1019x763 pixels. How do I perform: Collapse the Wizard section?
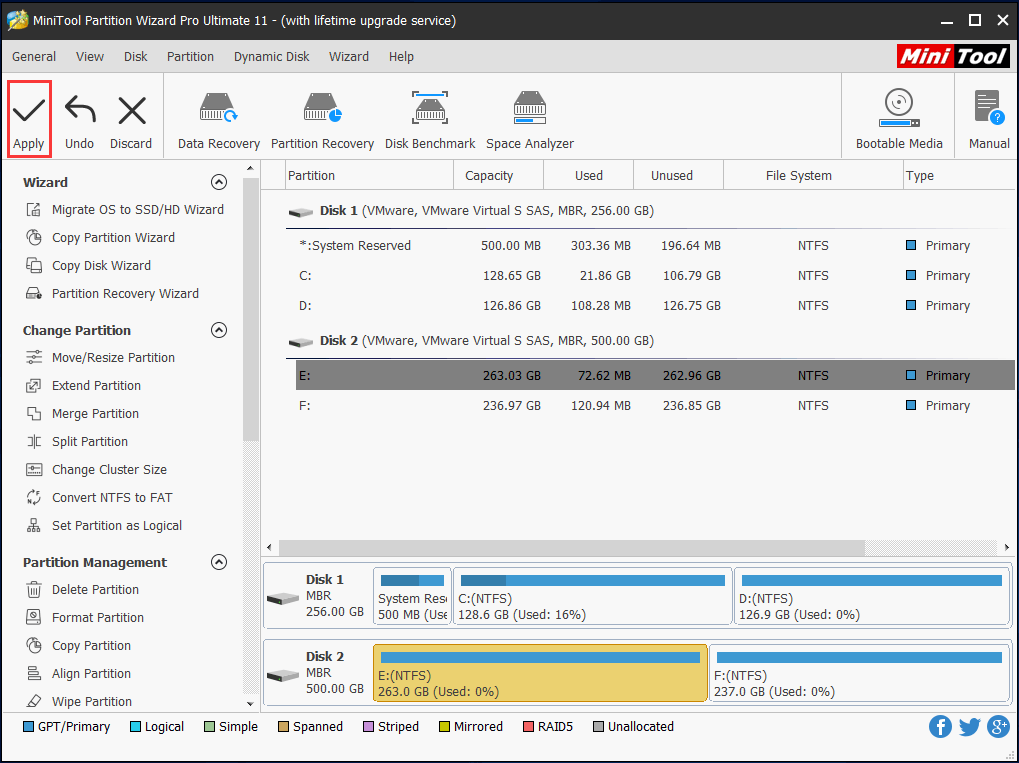click(219, 182)
